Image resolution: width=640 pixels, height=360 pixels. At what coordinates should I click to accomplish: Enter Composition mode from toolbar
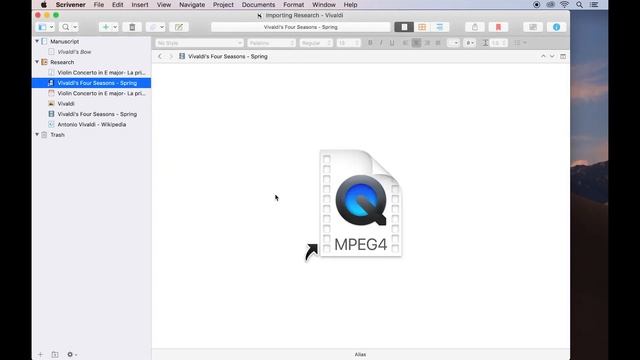pos(533,27)
